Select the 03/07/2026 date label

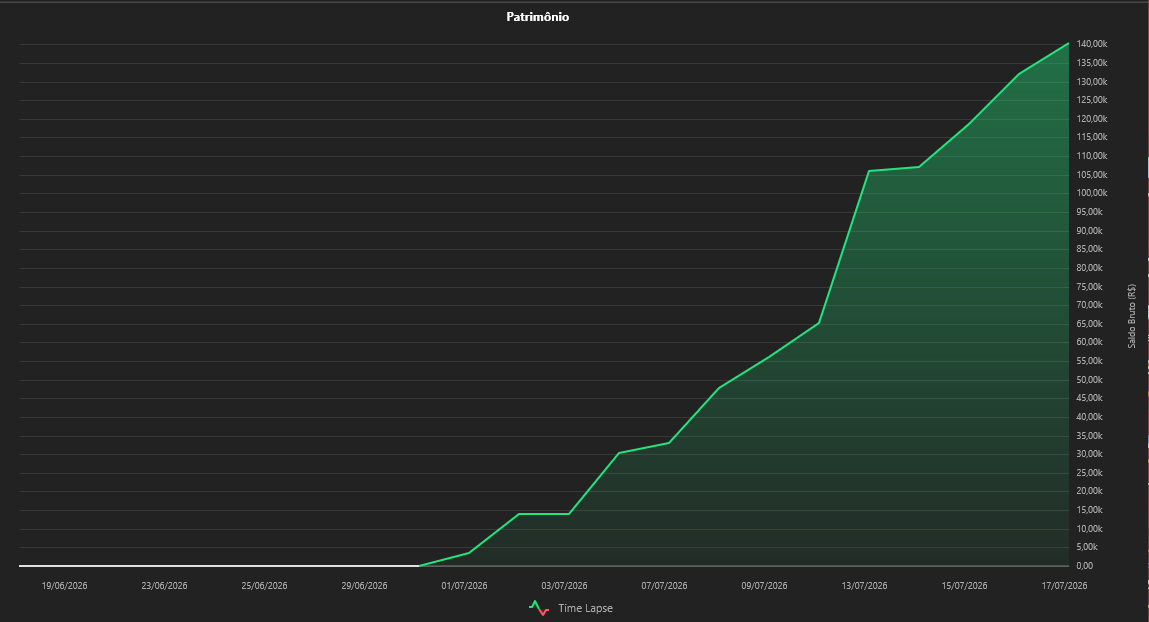(x=564, y=585)
